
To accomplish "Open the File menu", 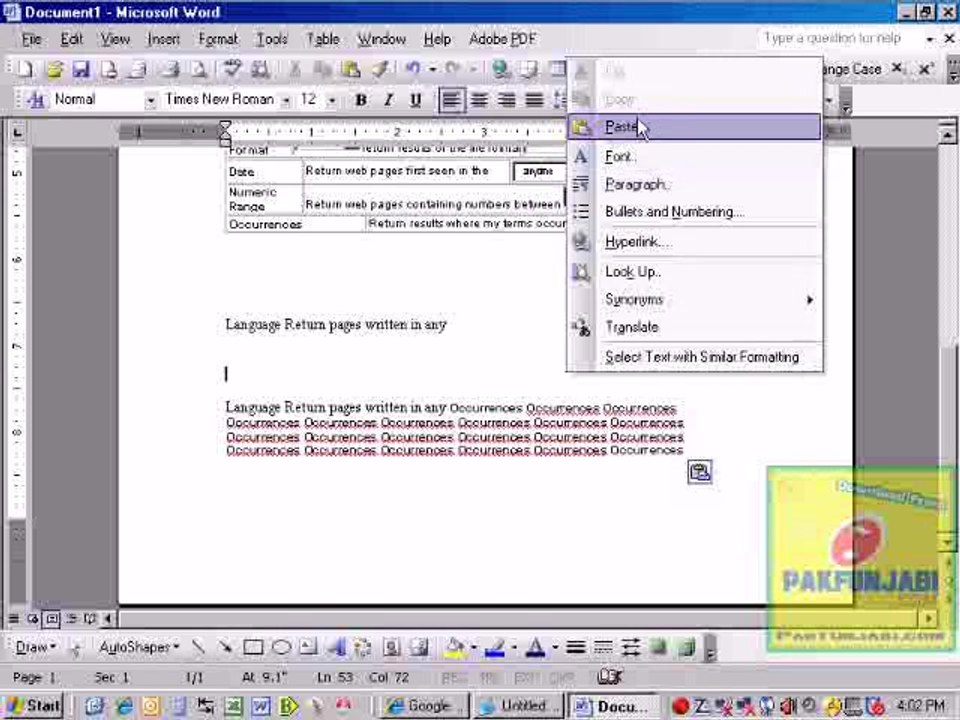I will click(x=31, y=40).
